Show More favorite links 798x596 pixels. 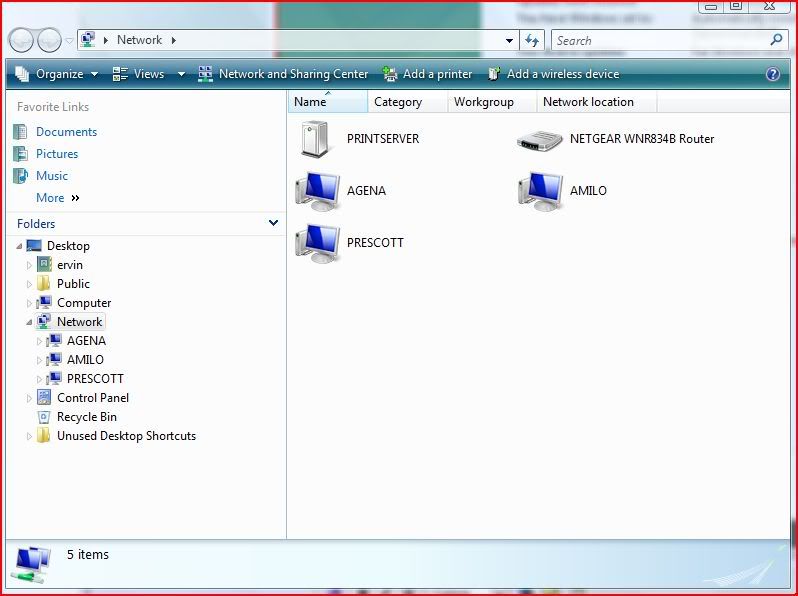[58, 197]
